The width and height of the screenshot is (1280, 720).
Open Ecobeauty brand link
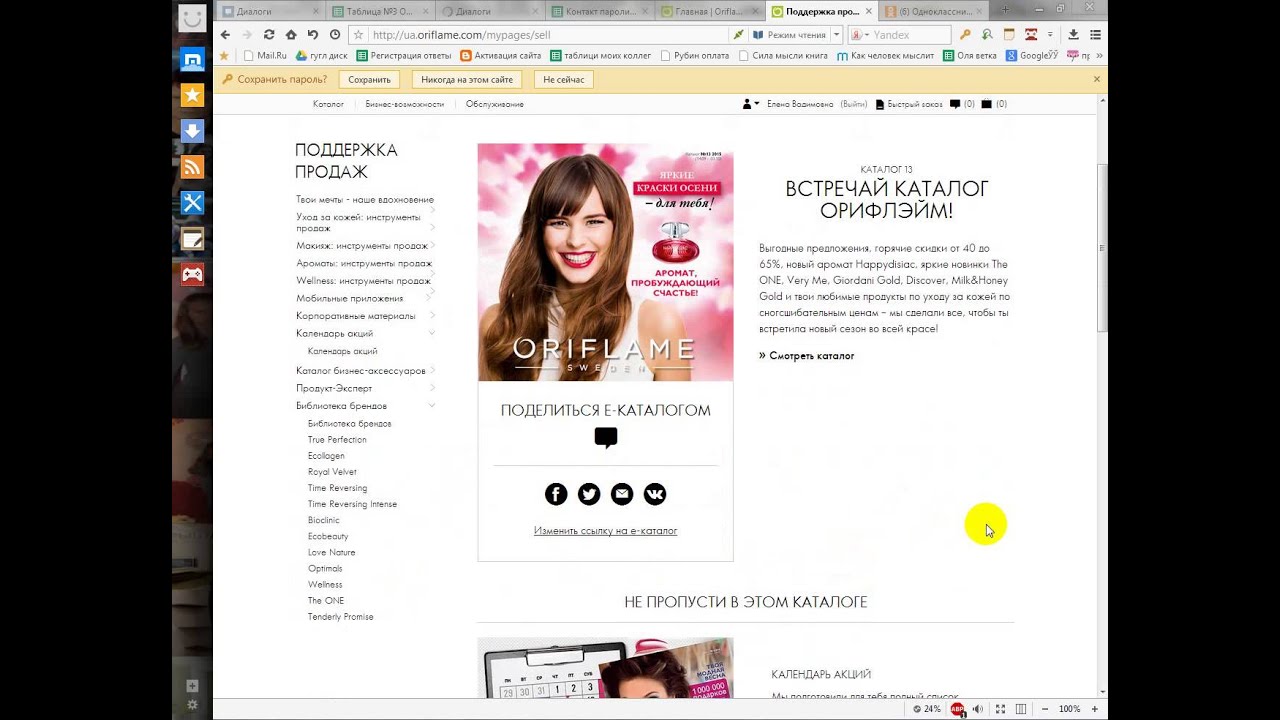pos(328,537)
